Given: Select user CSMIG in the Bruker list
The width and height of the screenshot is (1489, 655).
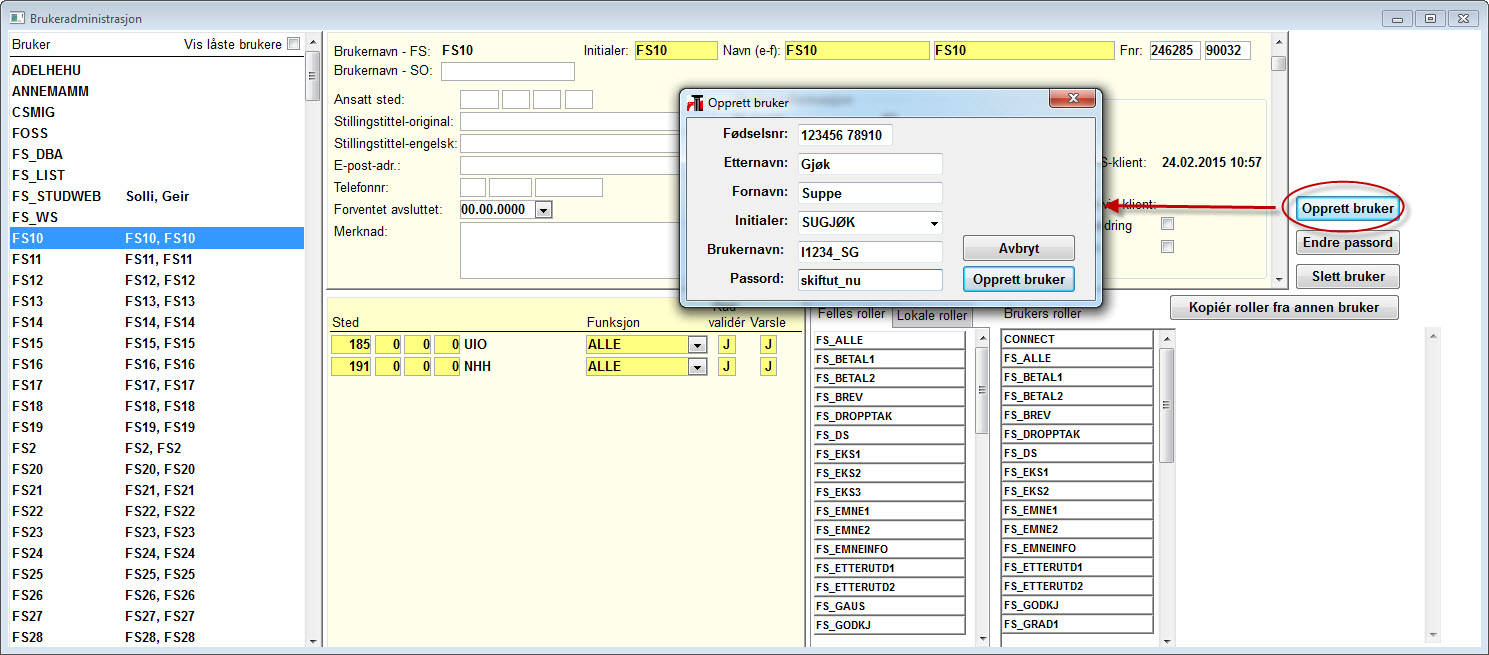Looking at the screenshot, I should point(157,112).
